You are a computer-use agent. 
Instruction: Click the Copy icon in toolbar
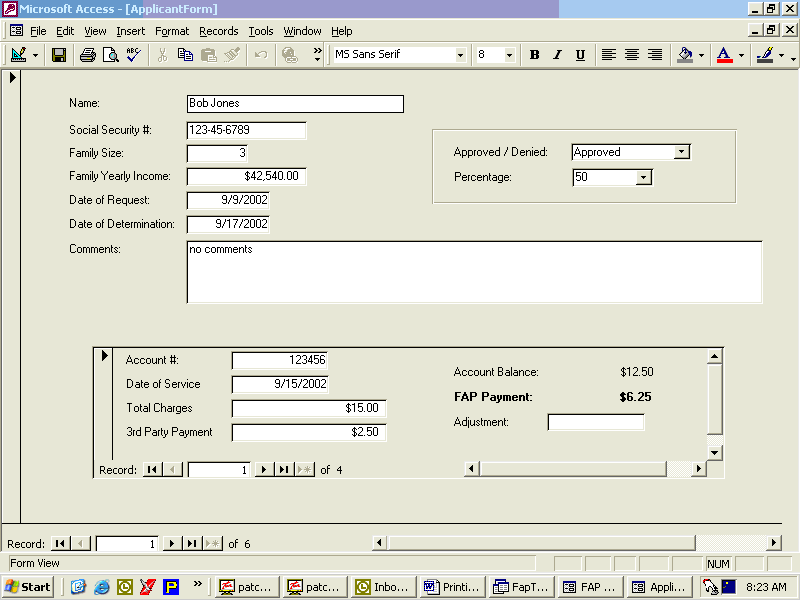tap(185, 55)
